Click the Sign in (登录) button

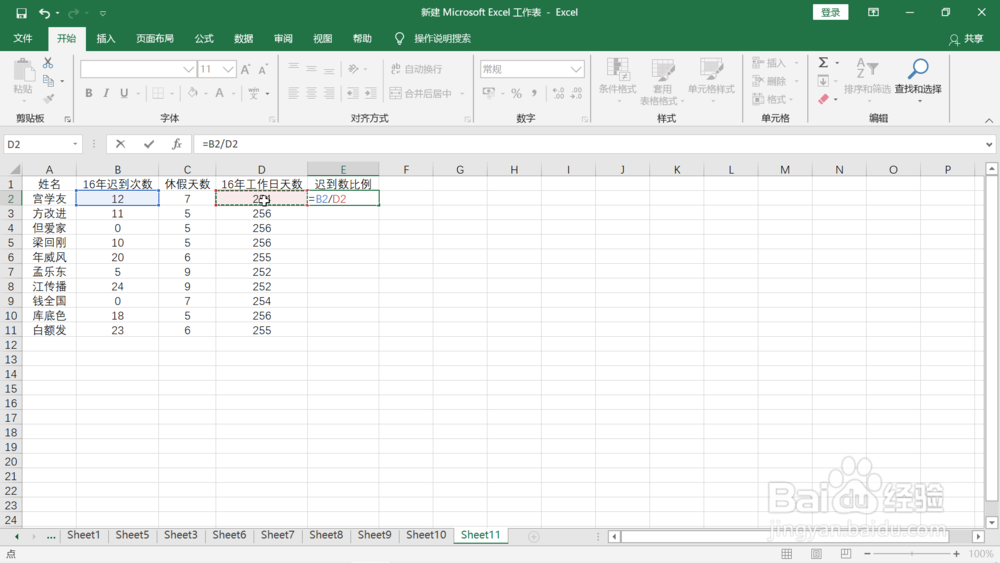point(830,12)
